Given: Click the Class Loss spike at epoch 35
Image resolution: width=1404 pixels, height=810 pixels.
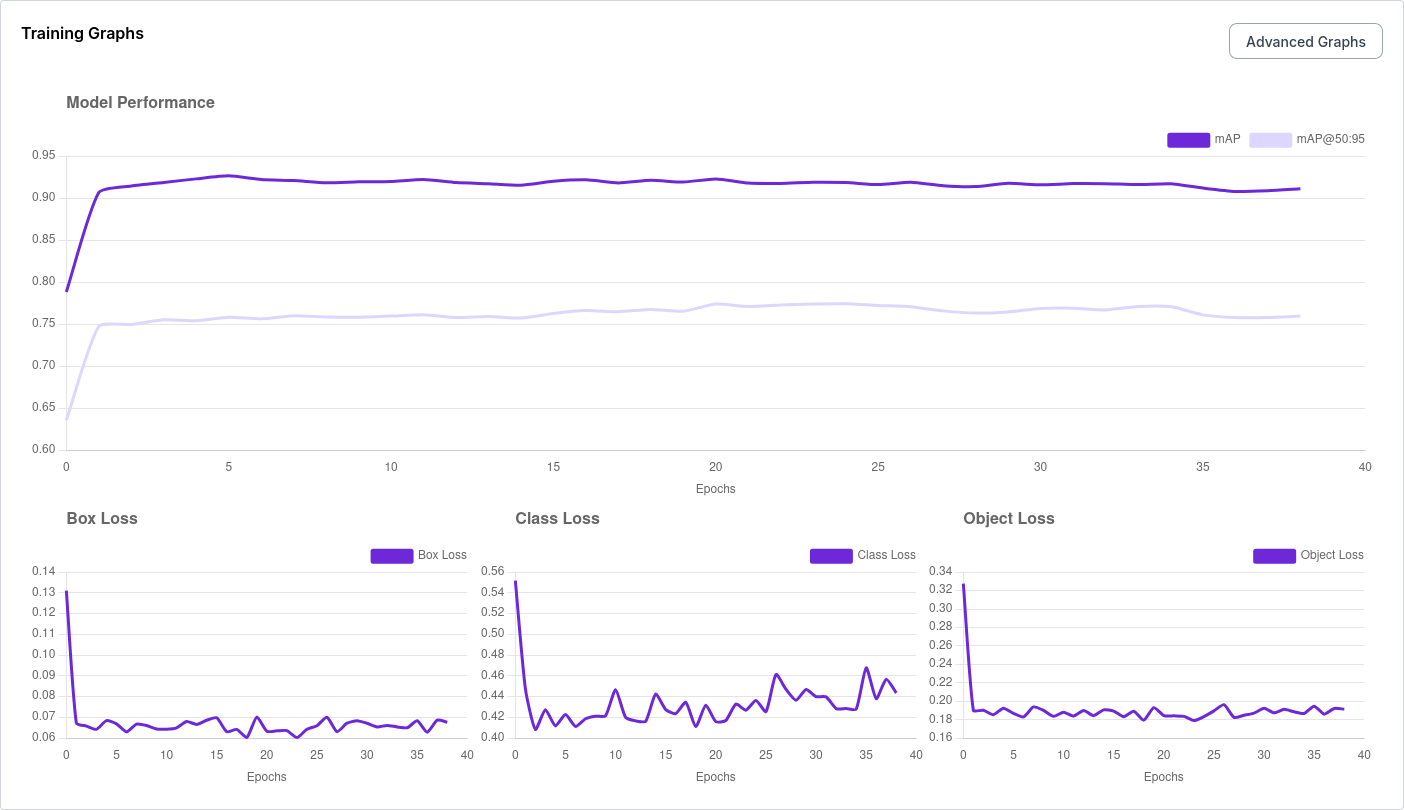Looking at the screenshot, I should click(866, 668).
